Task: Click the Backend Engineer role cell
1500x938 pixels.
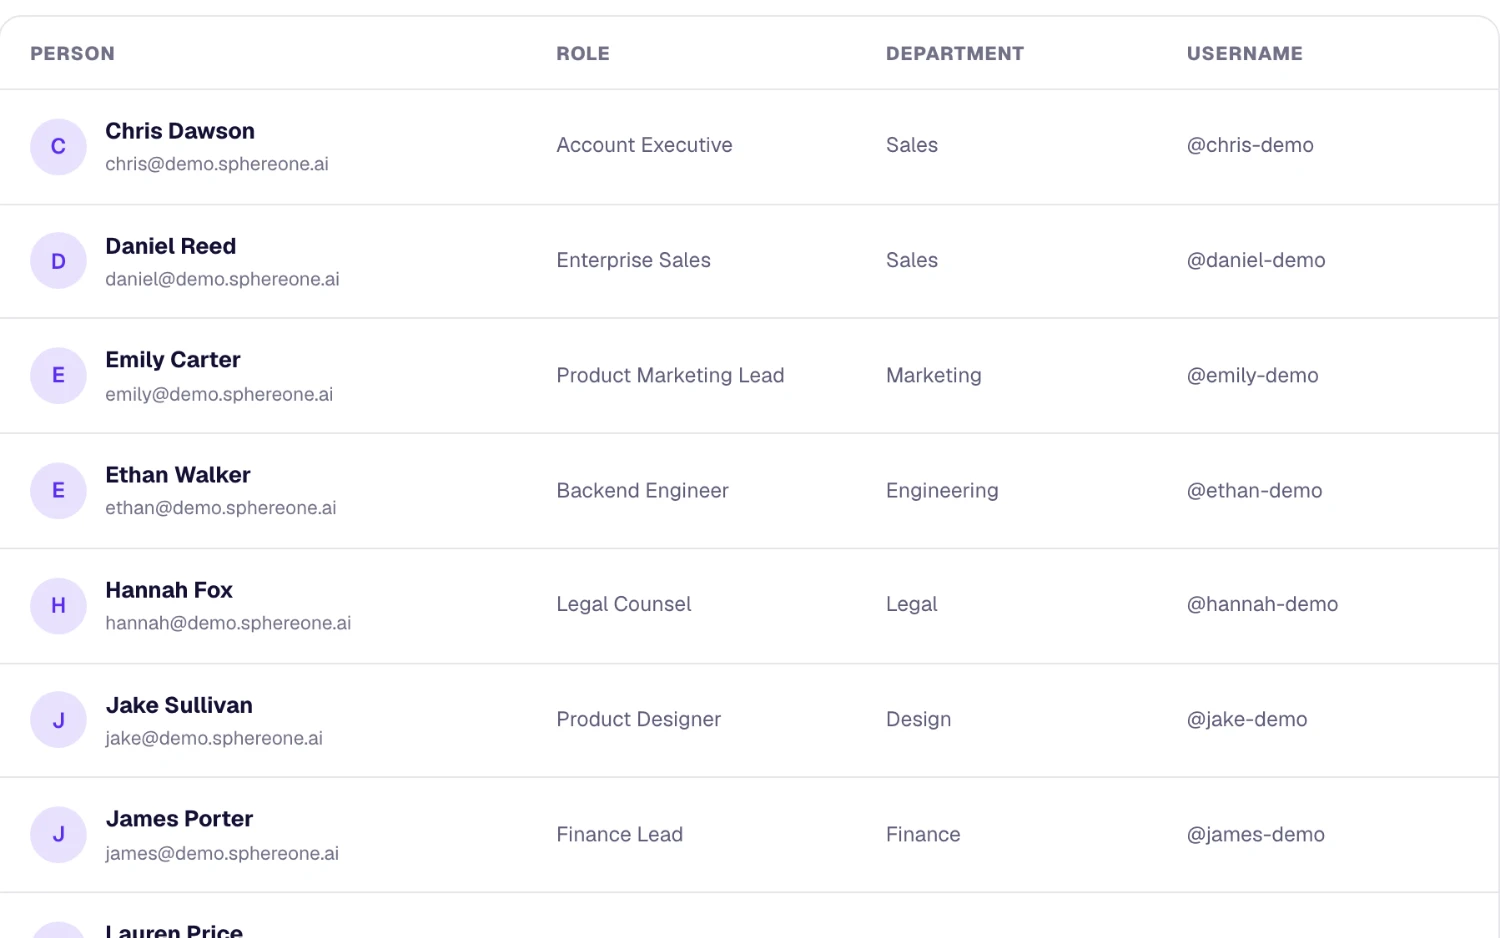Action: [642, 490]
